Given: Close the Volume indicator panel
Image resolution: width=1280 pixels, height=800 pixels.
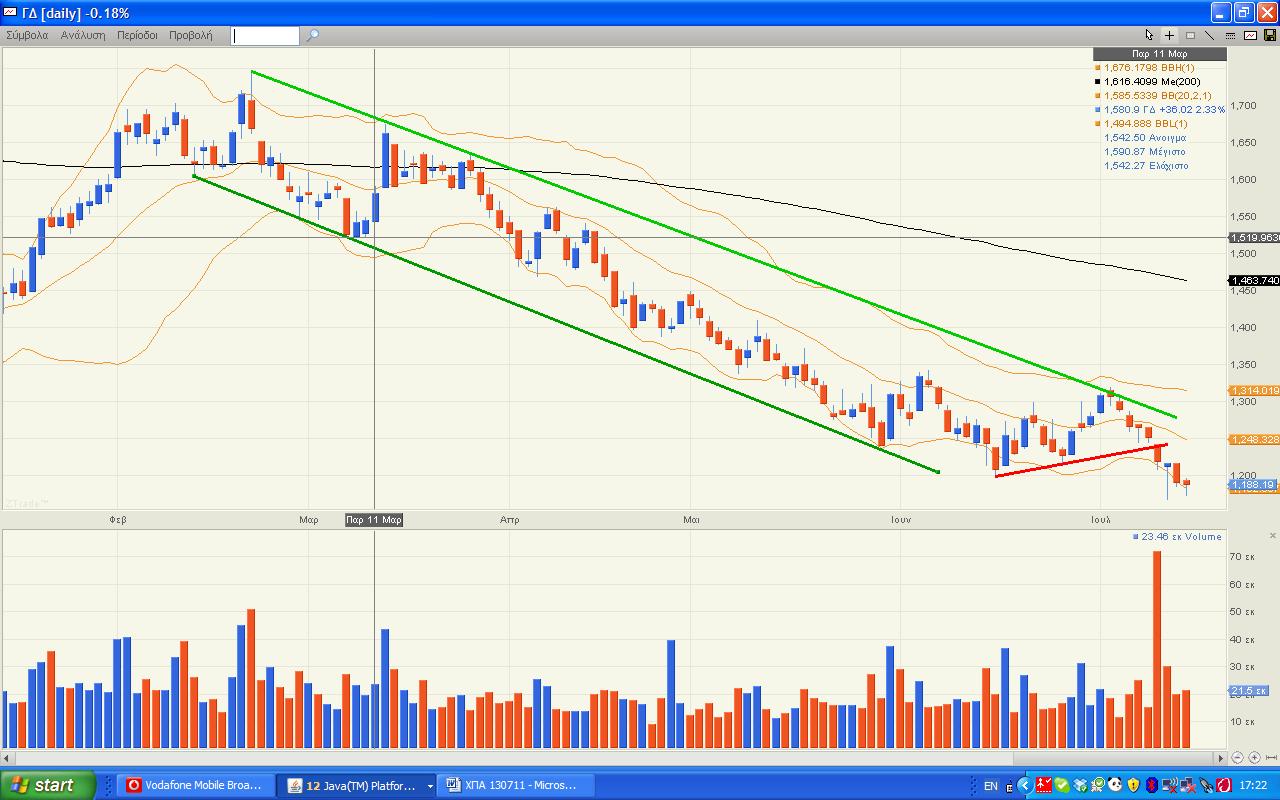Looking at the screenshot, I should [1272, 536].
